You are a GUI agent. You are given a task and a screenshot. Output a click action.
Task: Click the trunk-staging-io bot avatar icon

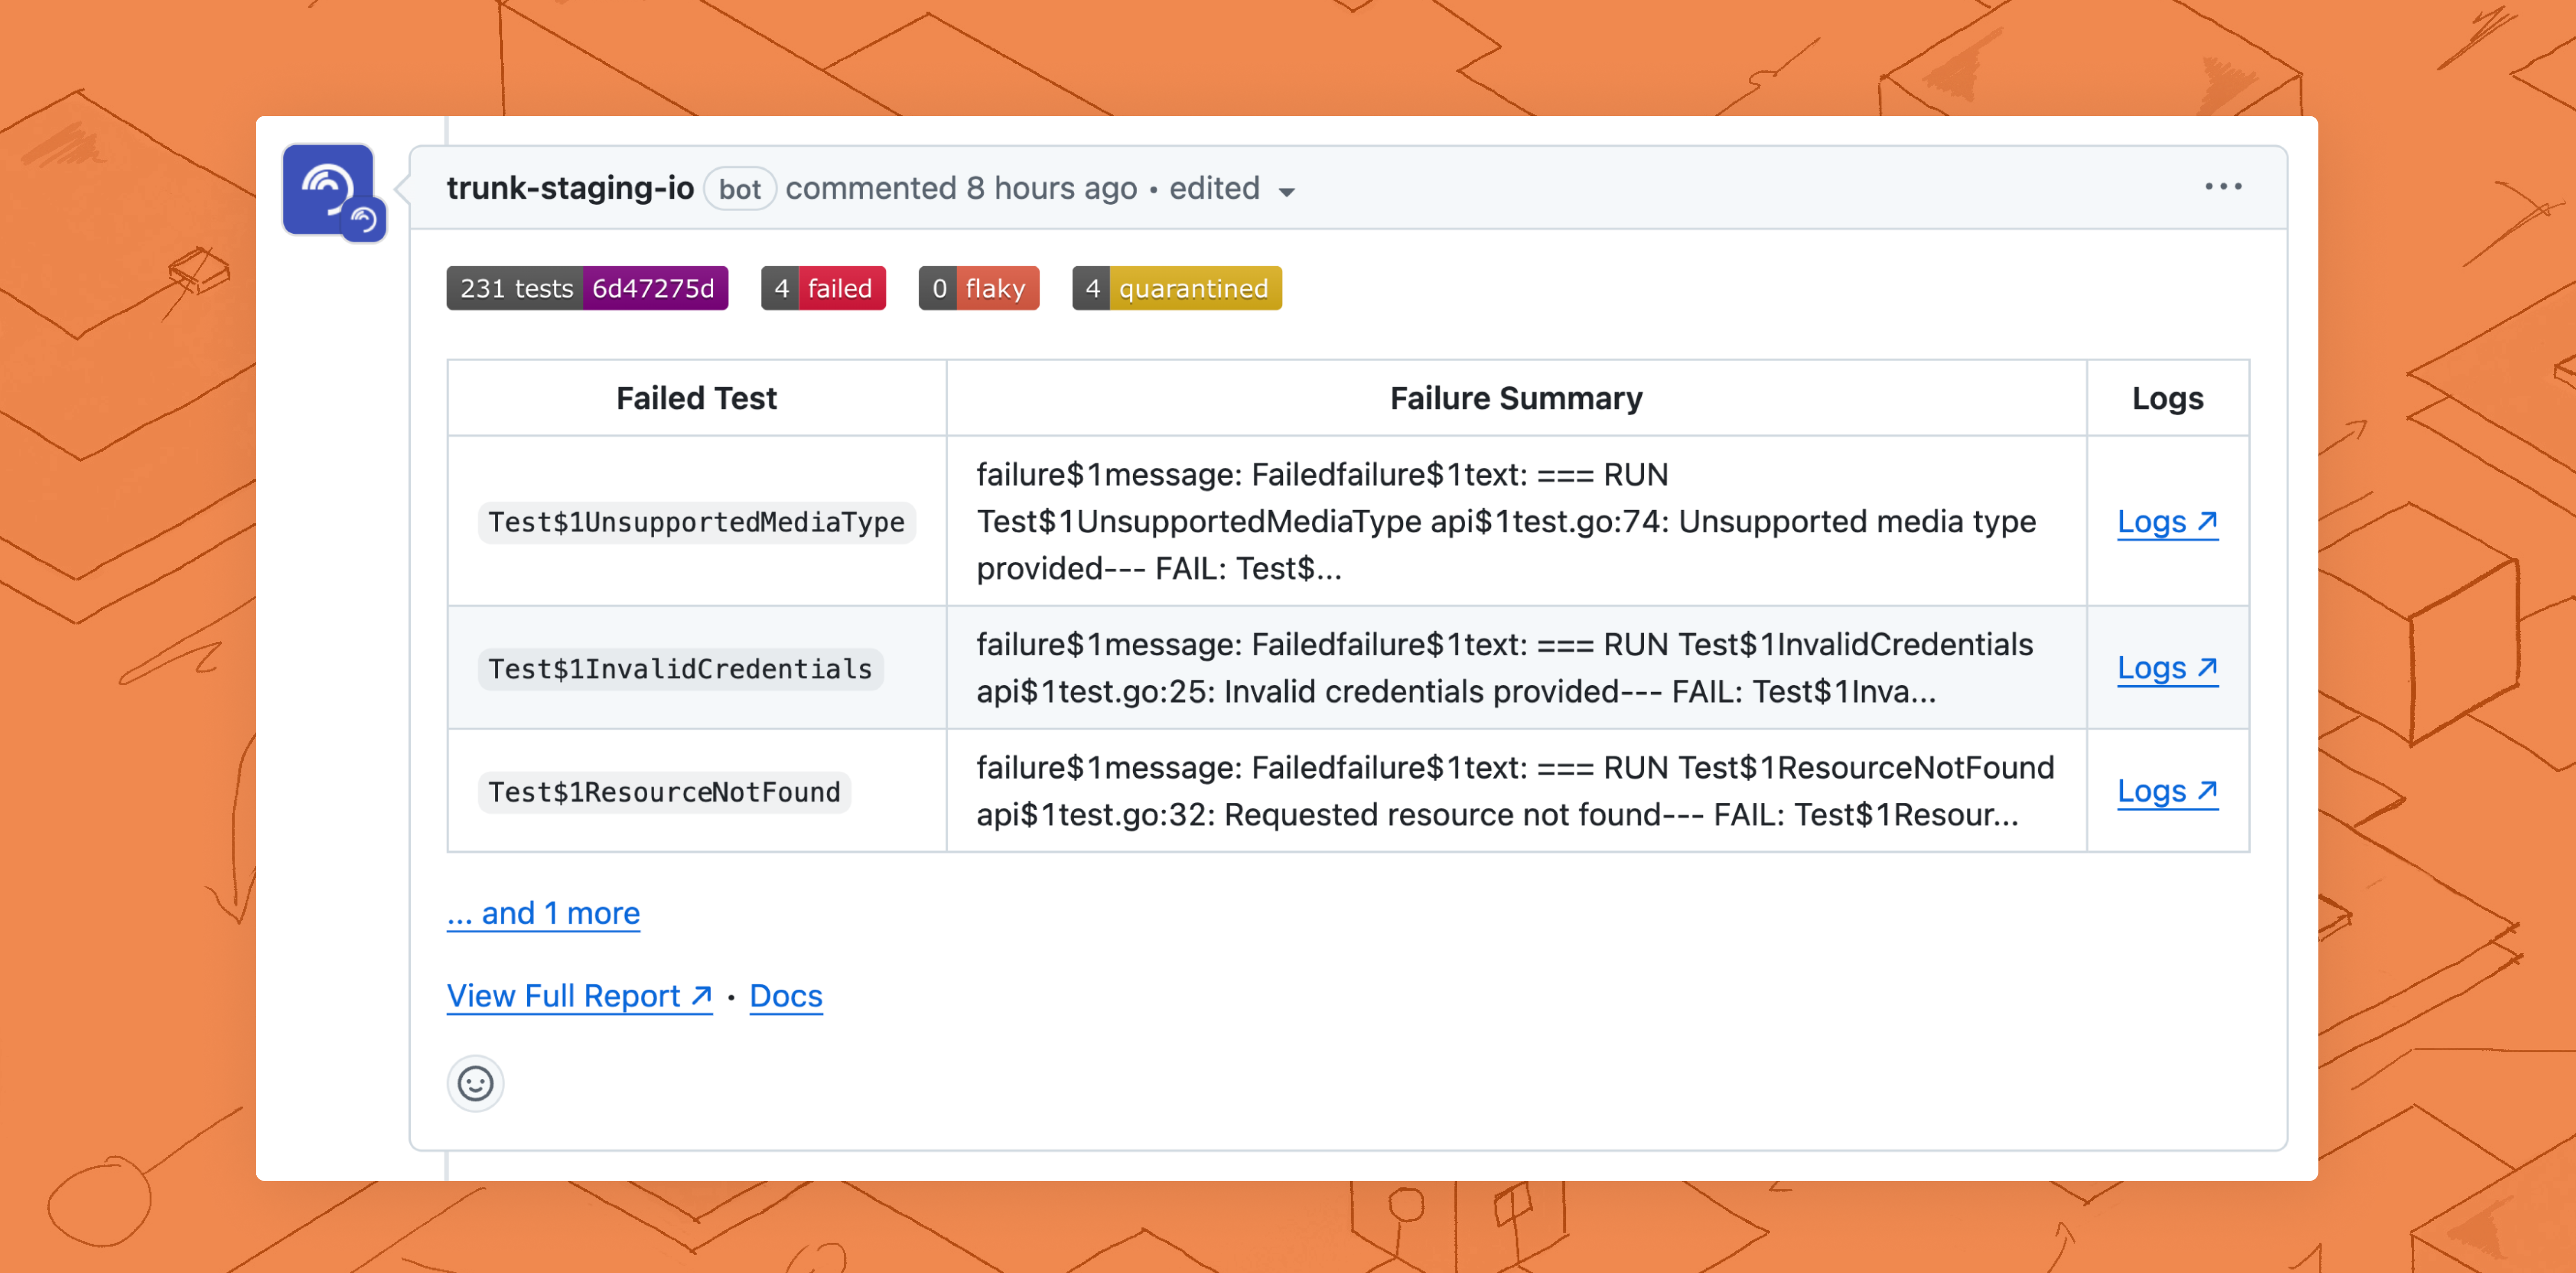[x=330, y=190]
